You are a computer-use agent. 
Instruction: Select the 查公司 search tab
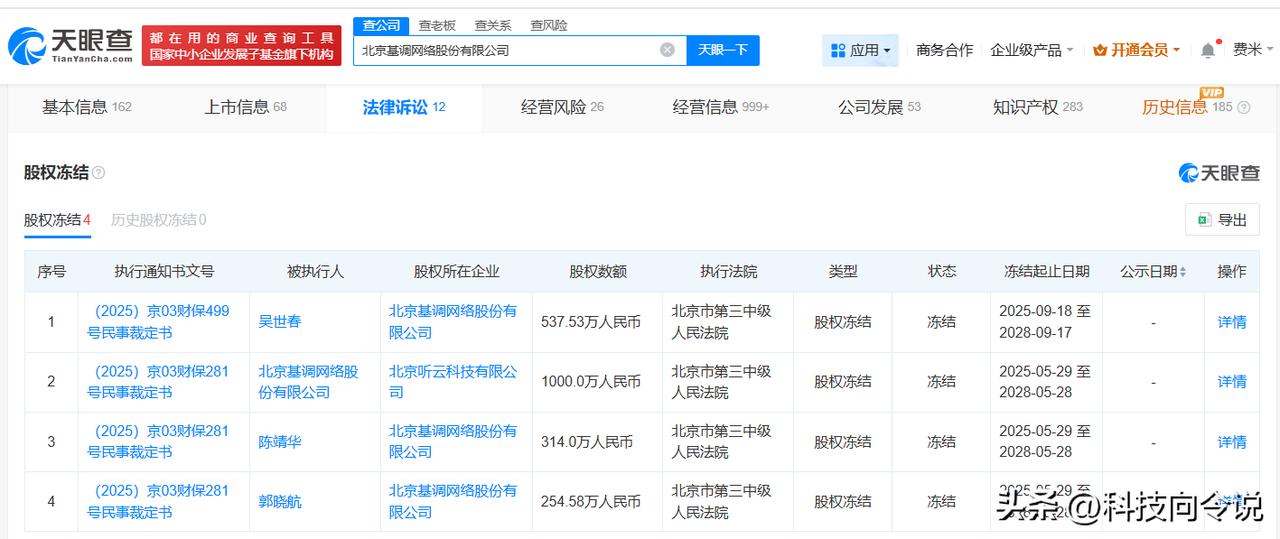click(x=381, y=25)
